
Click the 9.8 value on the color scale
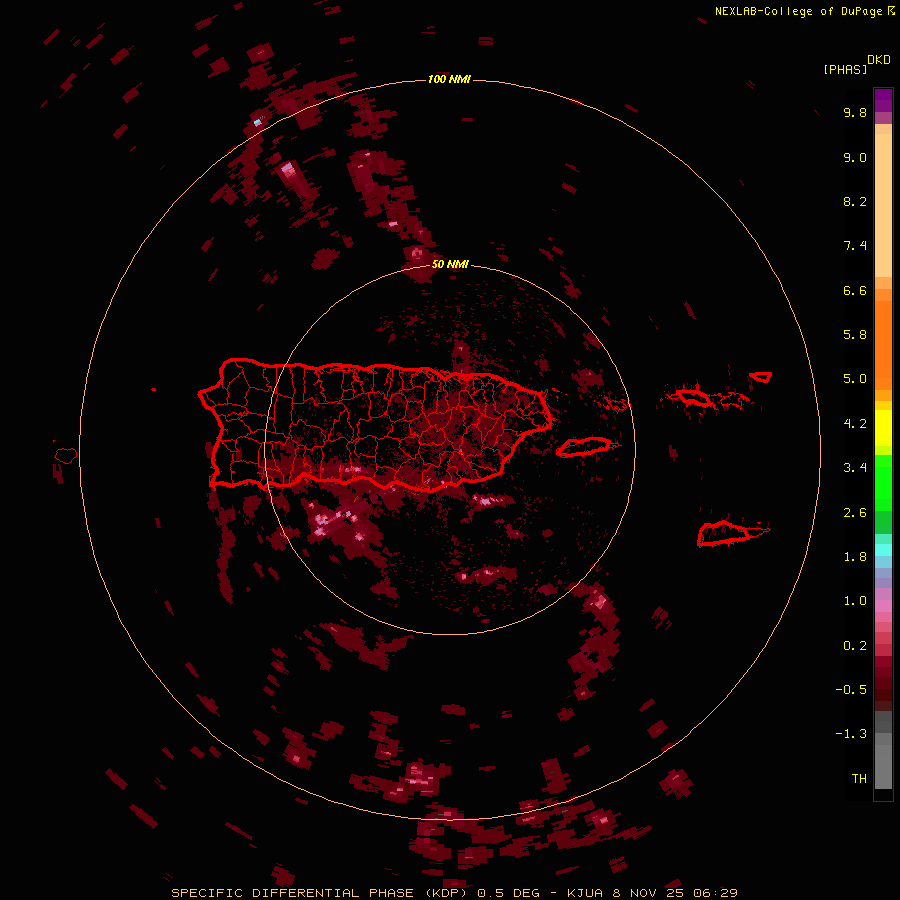[855, 112]
